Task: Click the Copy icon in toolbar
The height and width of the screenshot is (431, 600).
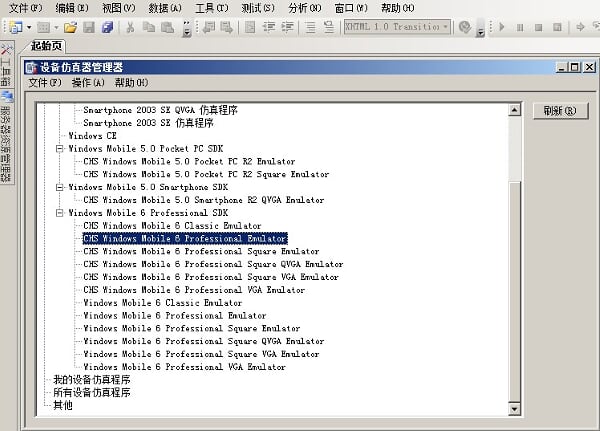Action: click(148, 27)
